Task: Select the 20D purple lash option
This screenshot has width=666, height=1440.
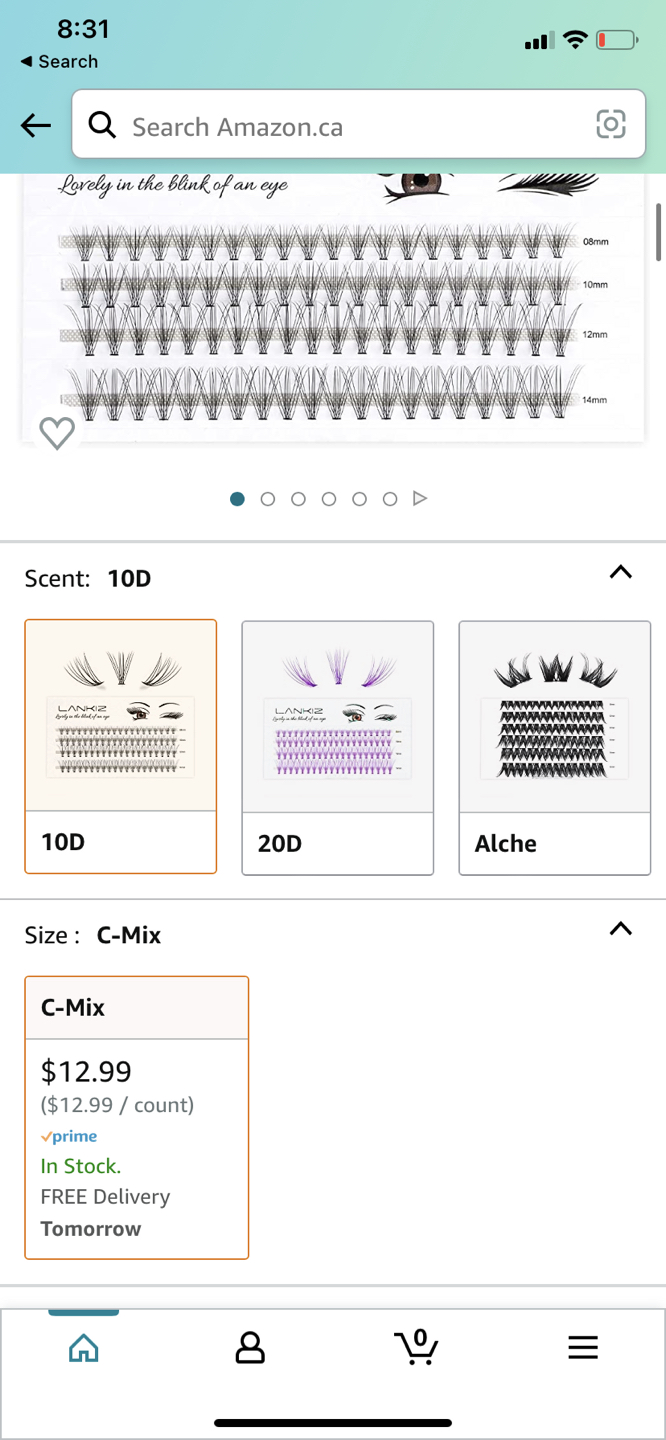Action: tap(338, 748)
